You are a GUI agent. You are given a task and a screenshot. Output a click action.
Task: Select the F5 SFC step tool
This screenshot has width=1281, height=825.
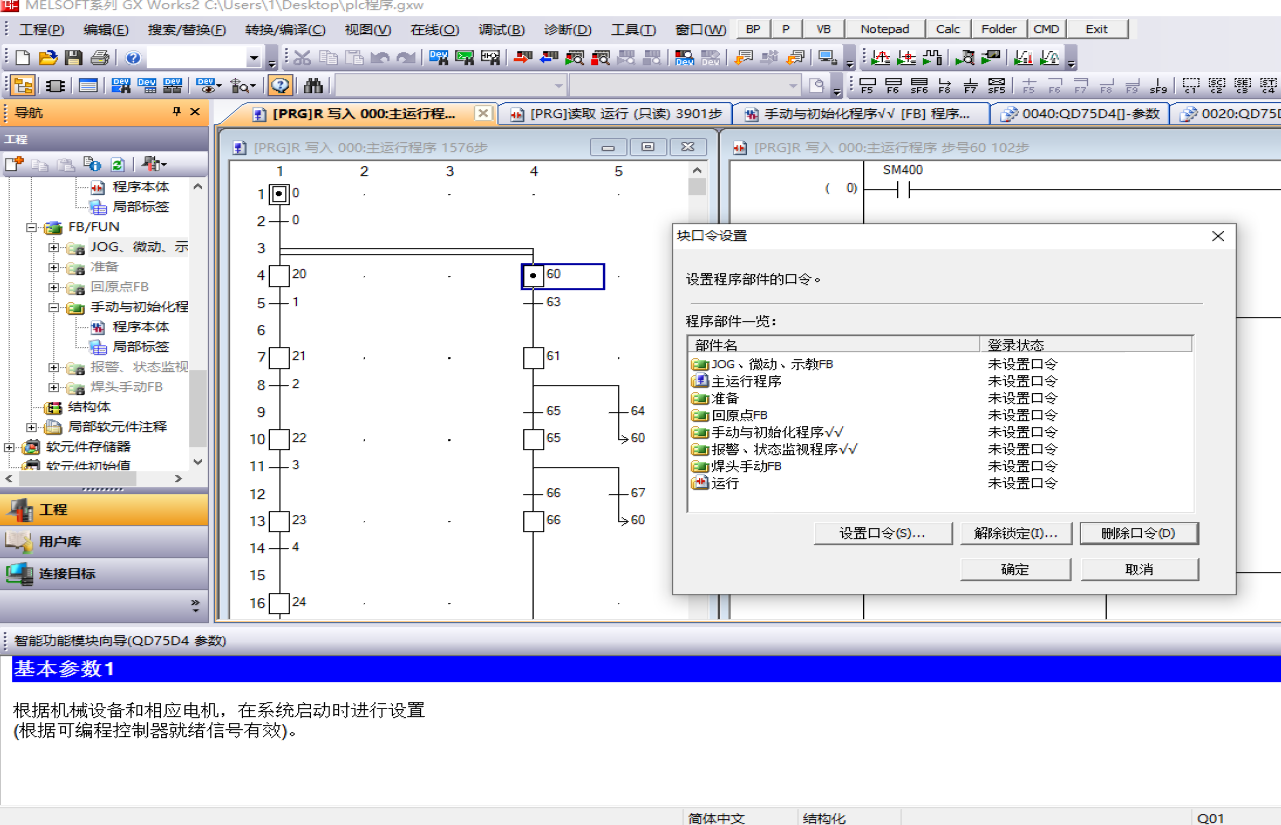(867, 85)
